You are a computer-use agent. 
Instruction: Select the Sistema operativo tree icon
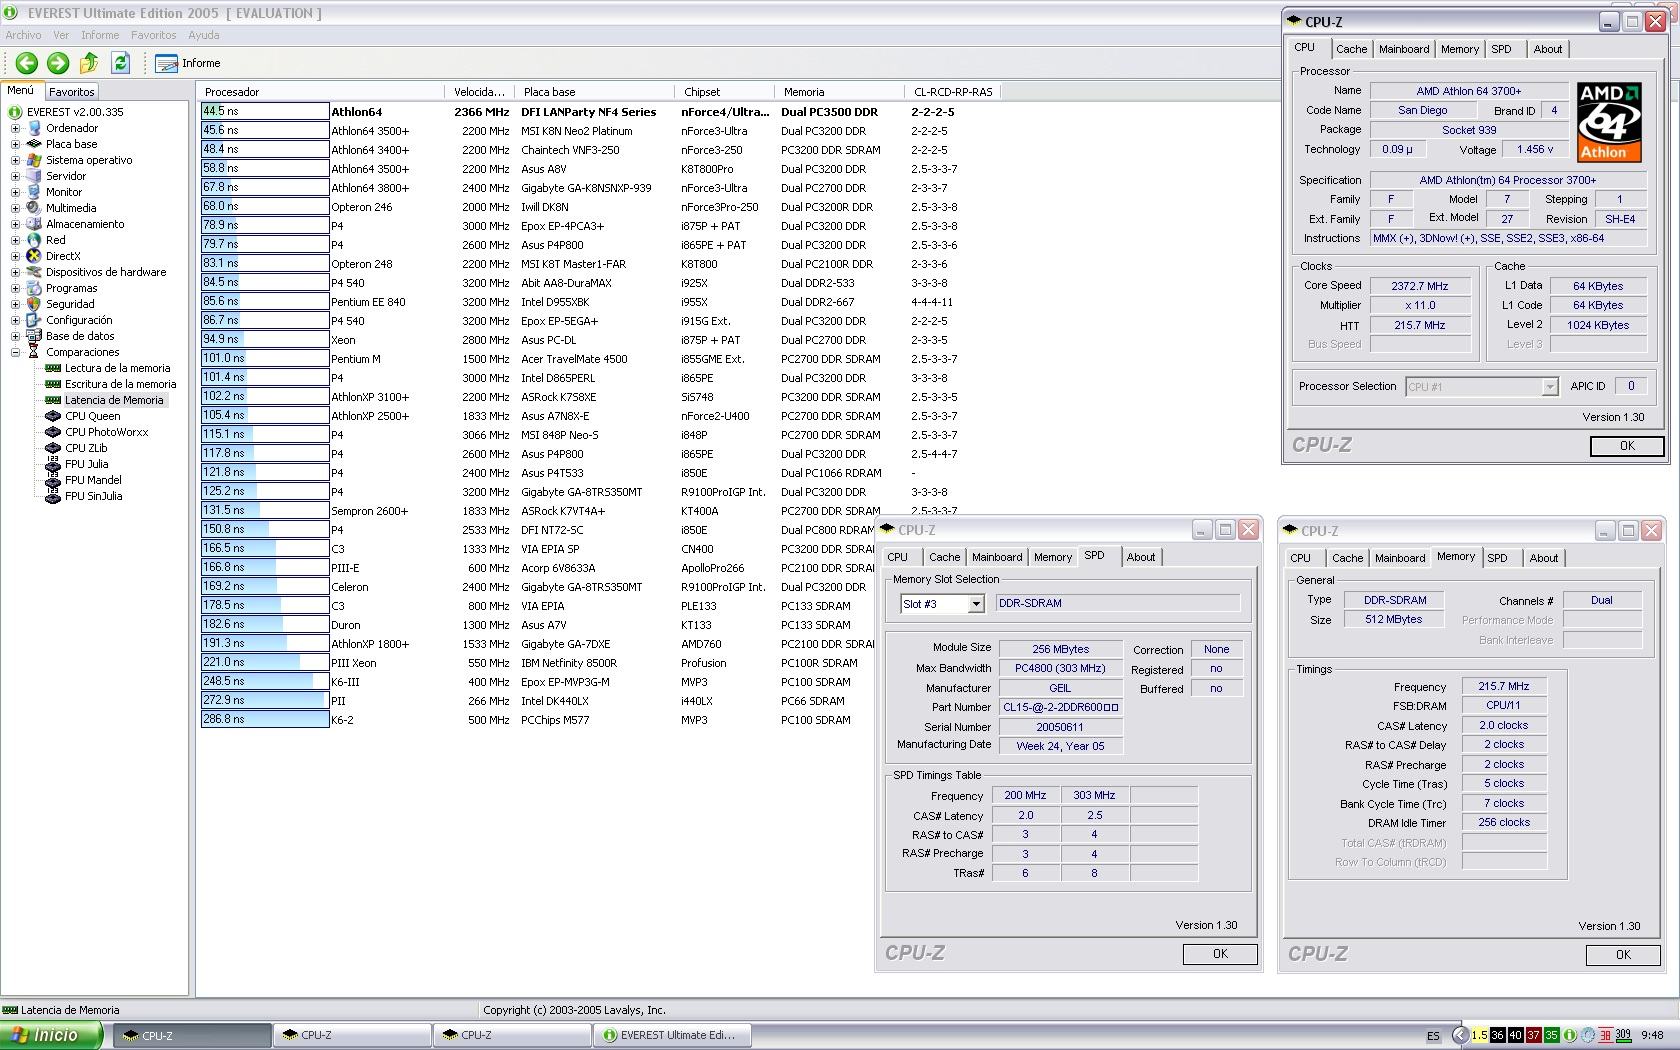(x=34, y=160)
